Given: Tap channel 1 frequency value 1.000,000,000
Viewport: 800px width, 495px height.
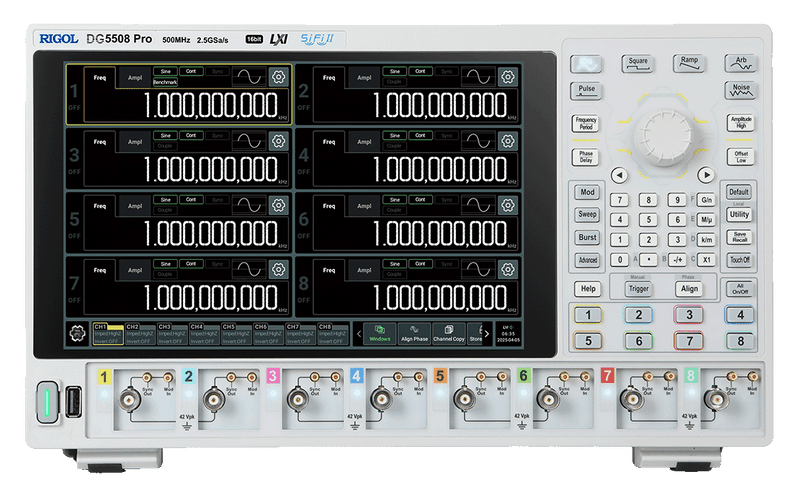Looking at the screenshot, I should pyautogui.click(x=211, y=106).
